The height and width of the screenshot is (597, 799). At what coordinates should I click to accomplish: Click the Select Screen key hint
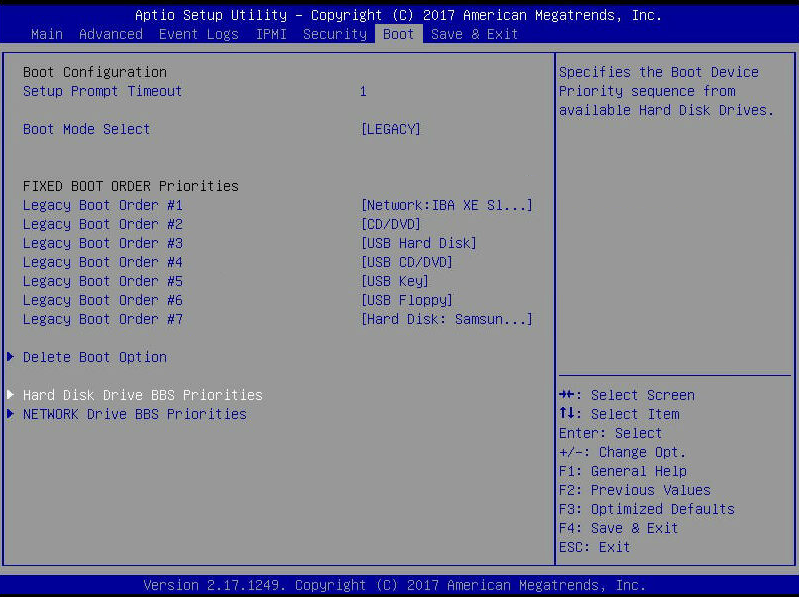click(627, 395)
